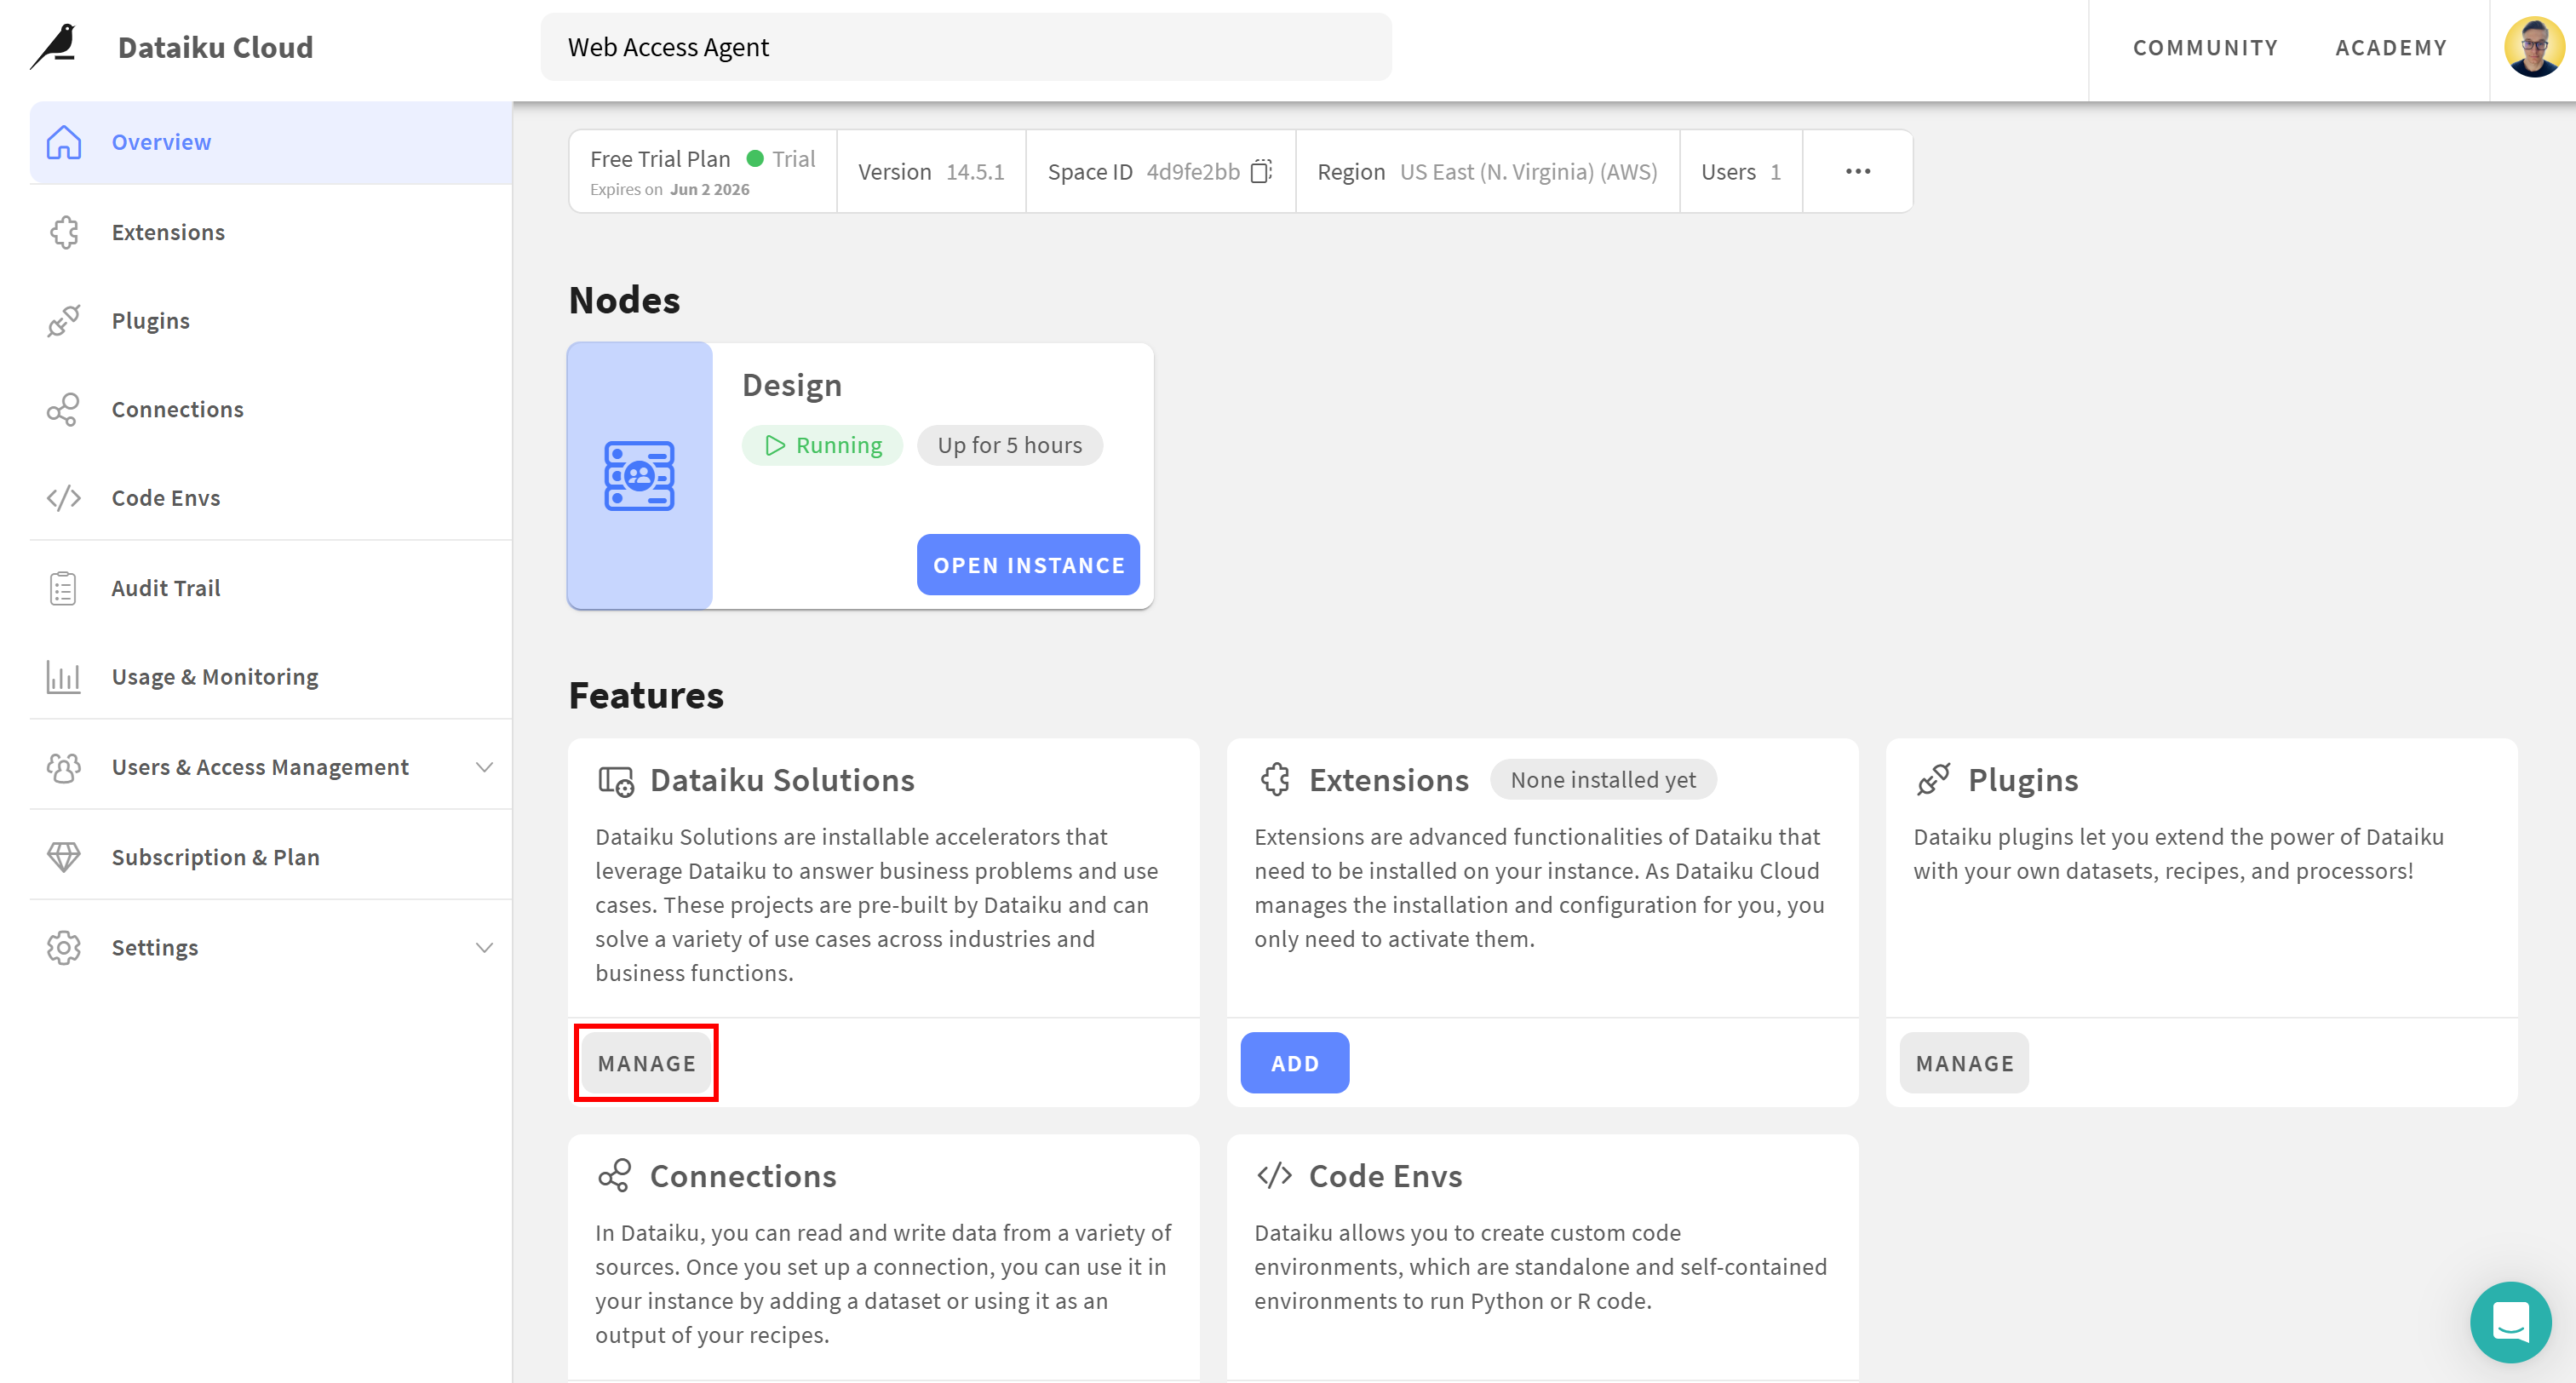Click the Space ID 4d9fe2bb value
Image resolution: width=2576 pixels, height=1383 pixels.
[x=1193, y=172]
